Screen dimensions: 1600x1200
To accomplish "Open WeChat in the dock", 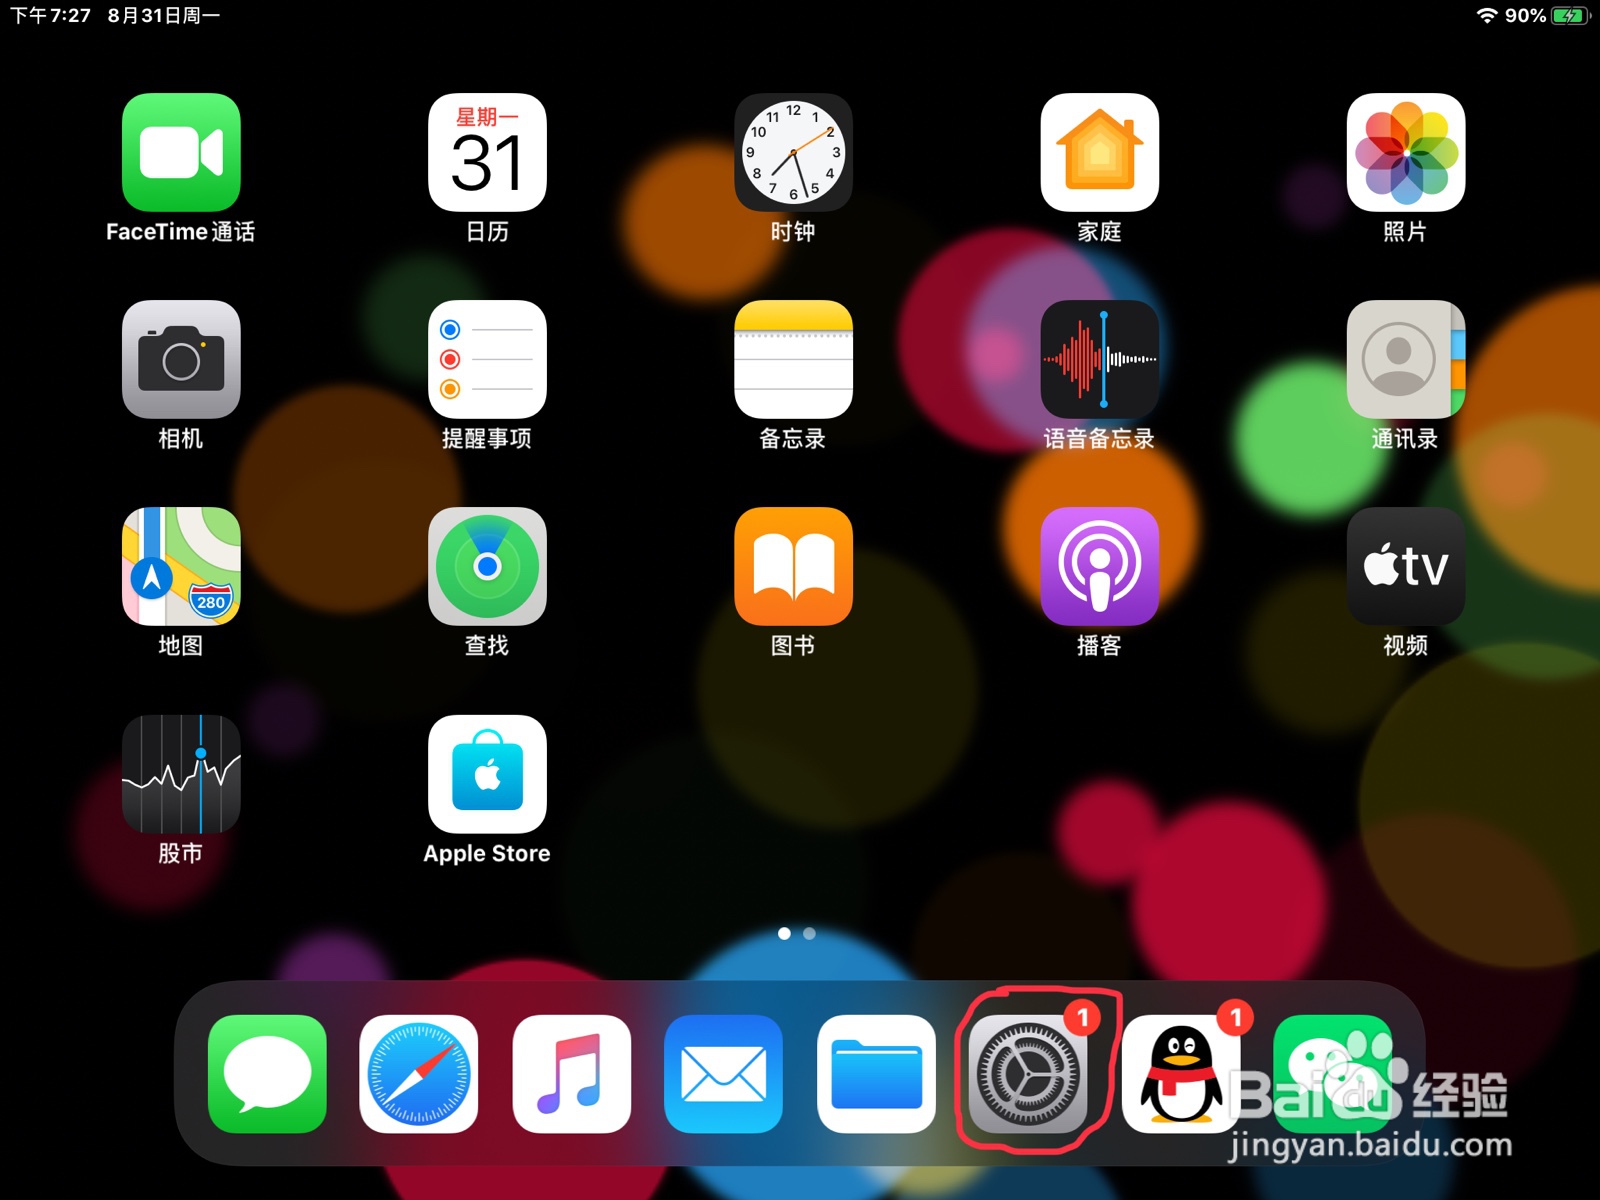I will coord(1333,1074).
